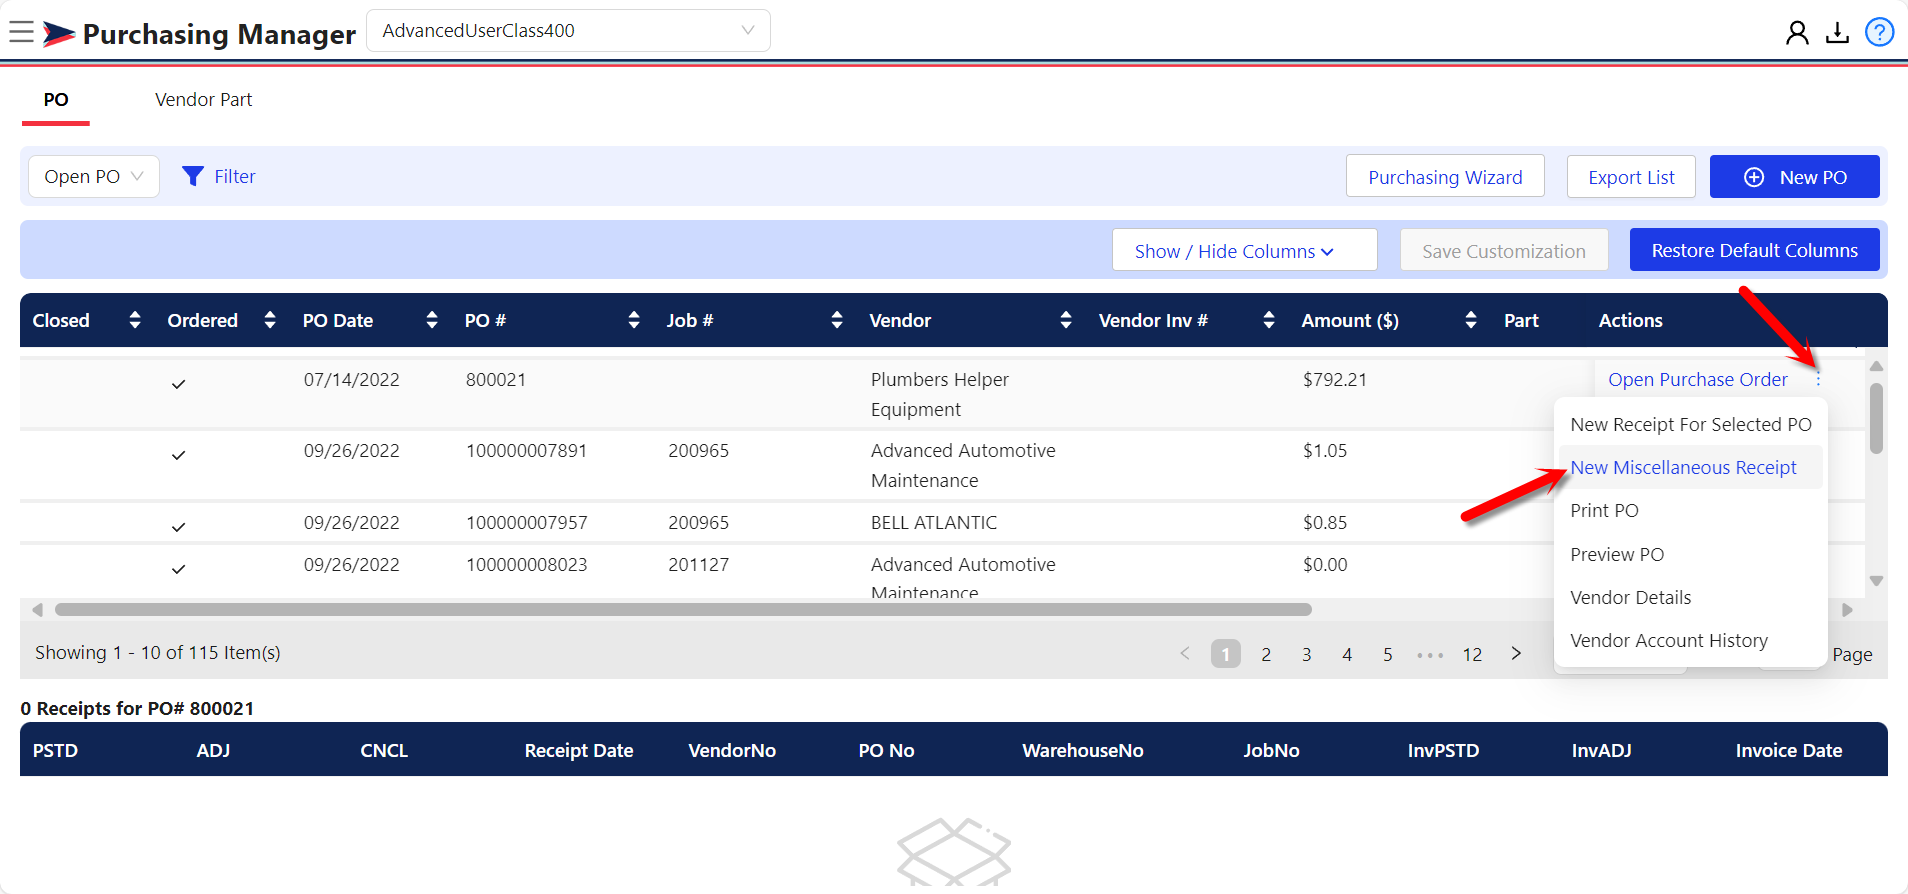Click amount $792.21 cell
The image size is (1908, 894).
pyautogui.click(x=1335, y=380)
